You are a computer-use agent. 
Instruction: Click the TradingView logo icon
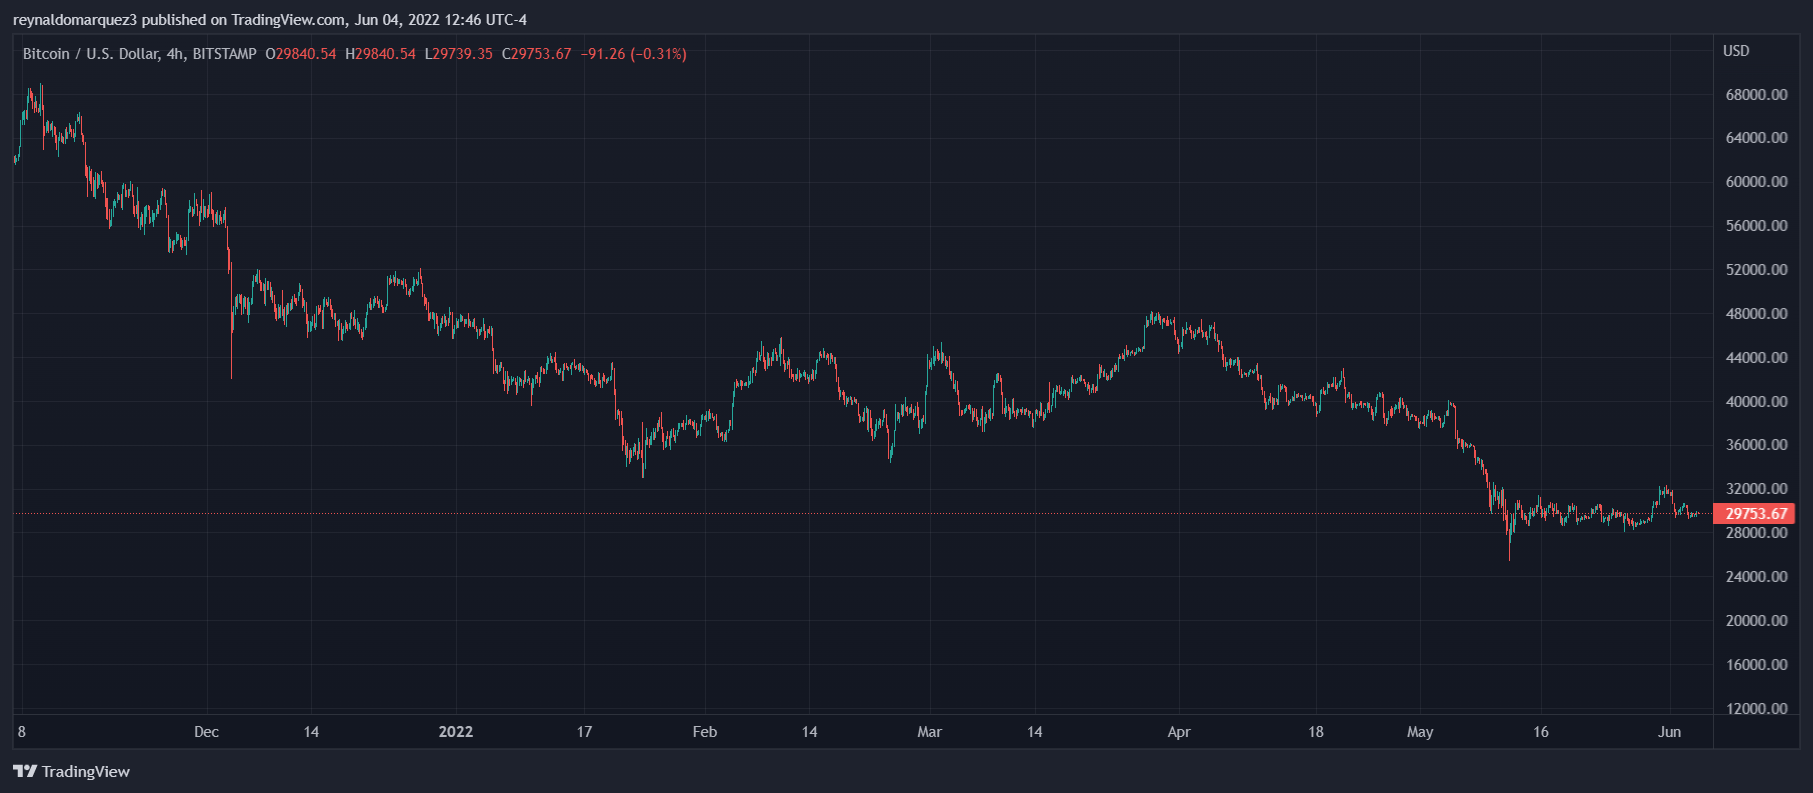click(x=25, y=771)
